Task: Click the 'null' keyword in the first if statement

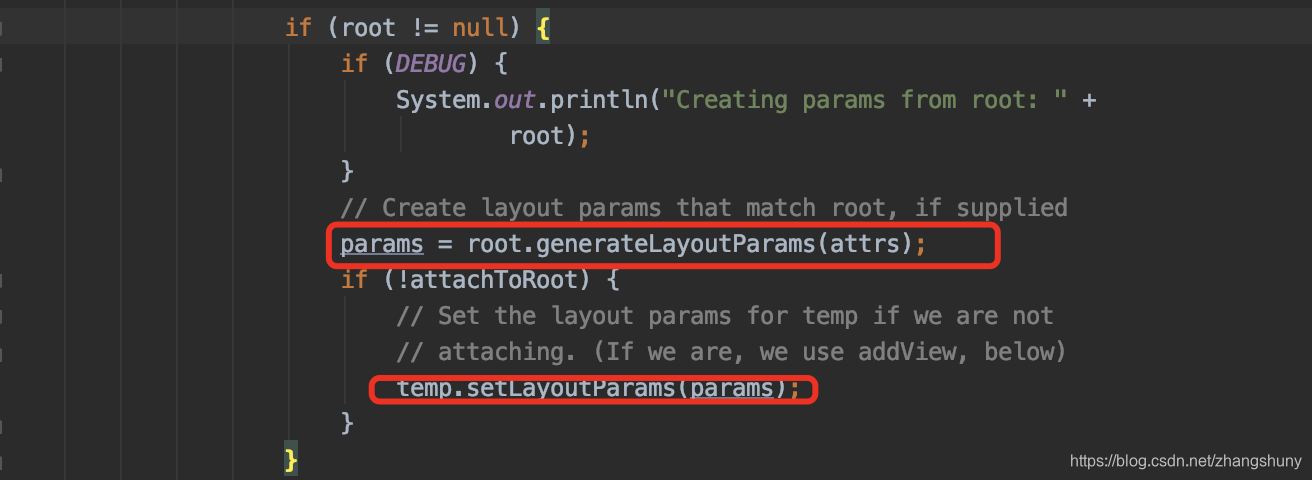Action: [481, 28]
